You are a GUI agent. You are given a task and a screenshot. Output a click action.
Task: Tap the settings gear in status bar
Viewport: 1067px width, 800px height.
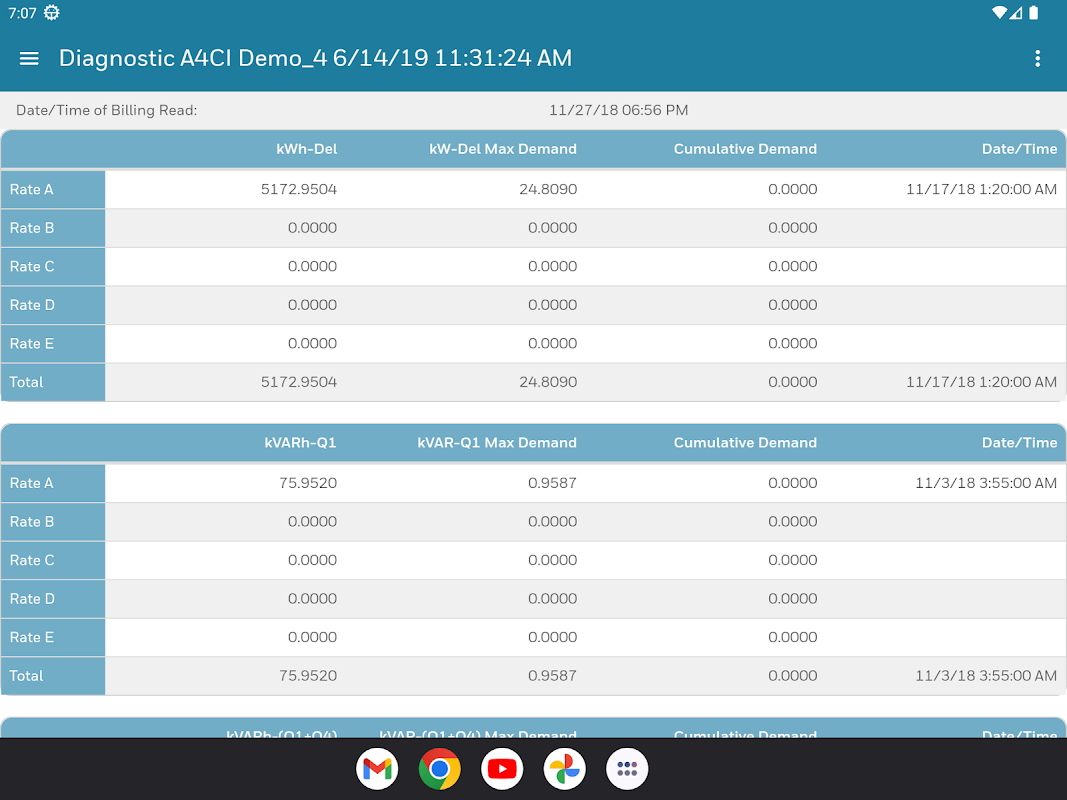[x=52, y=13]
